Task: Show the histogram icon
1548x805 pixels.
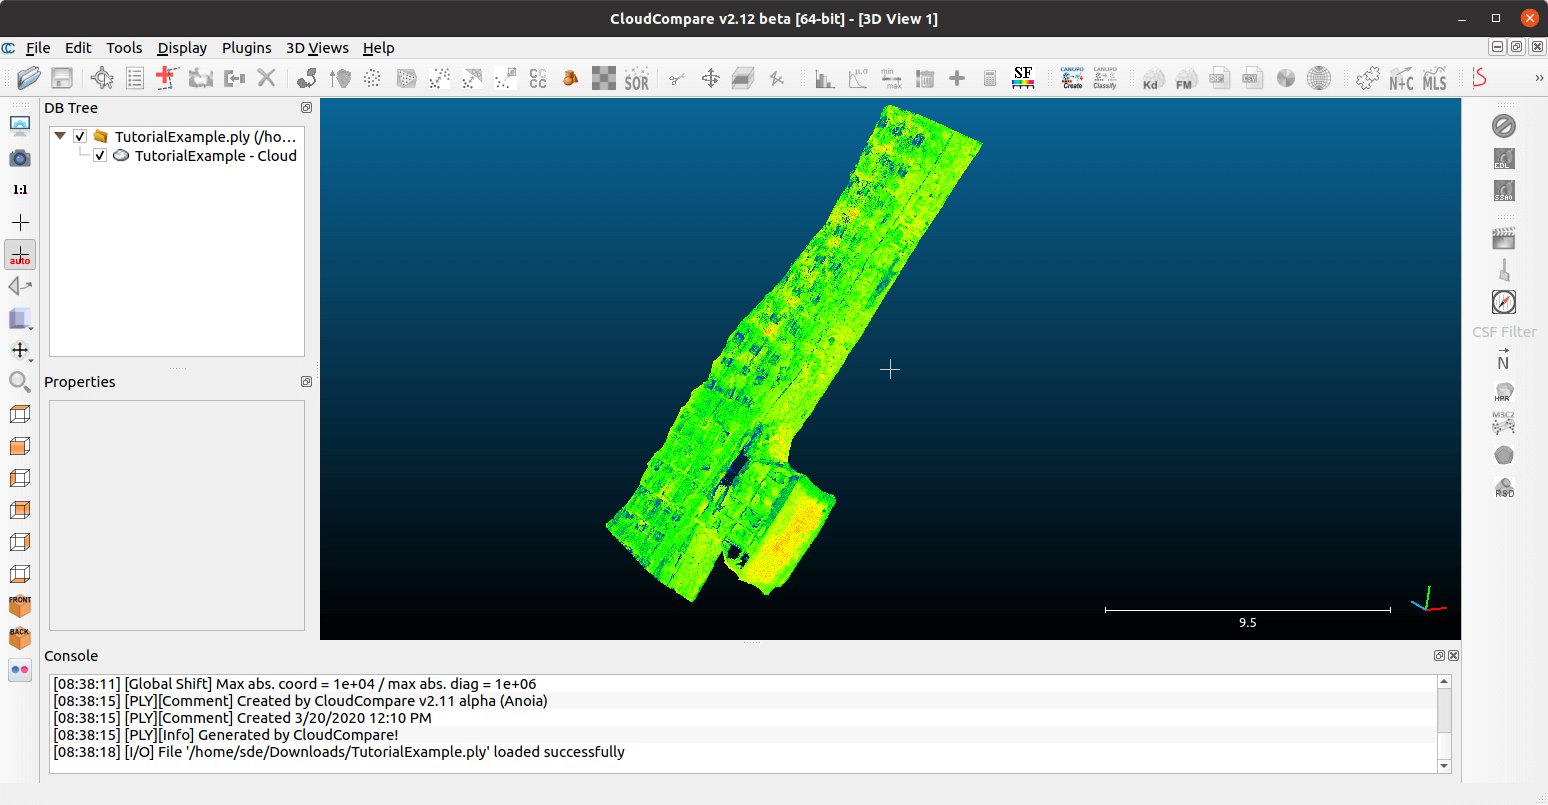Action: point(825,78)
